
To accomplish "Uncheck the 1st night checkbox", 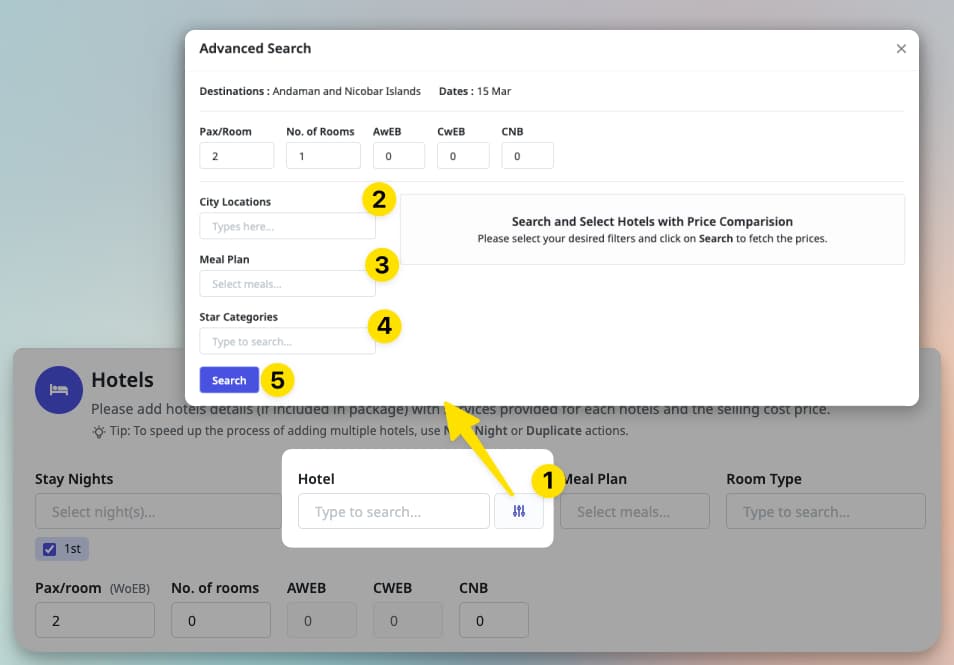I will pyautogui.click(x=50, y=548).
